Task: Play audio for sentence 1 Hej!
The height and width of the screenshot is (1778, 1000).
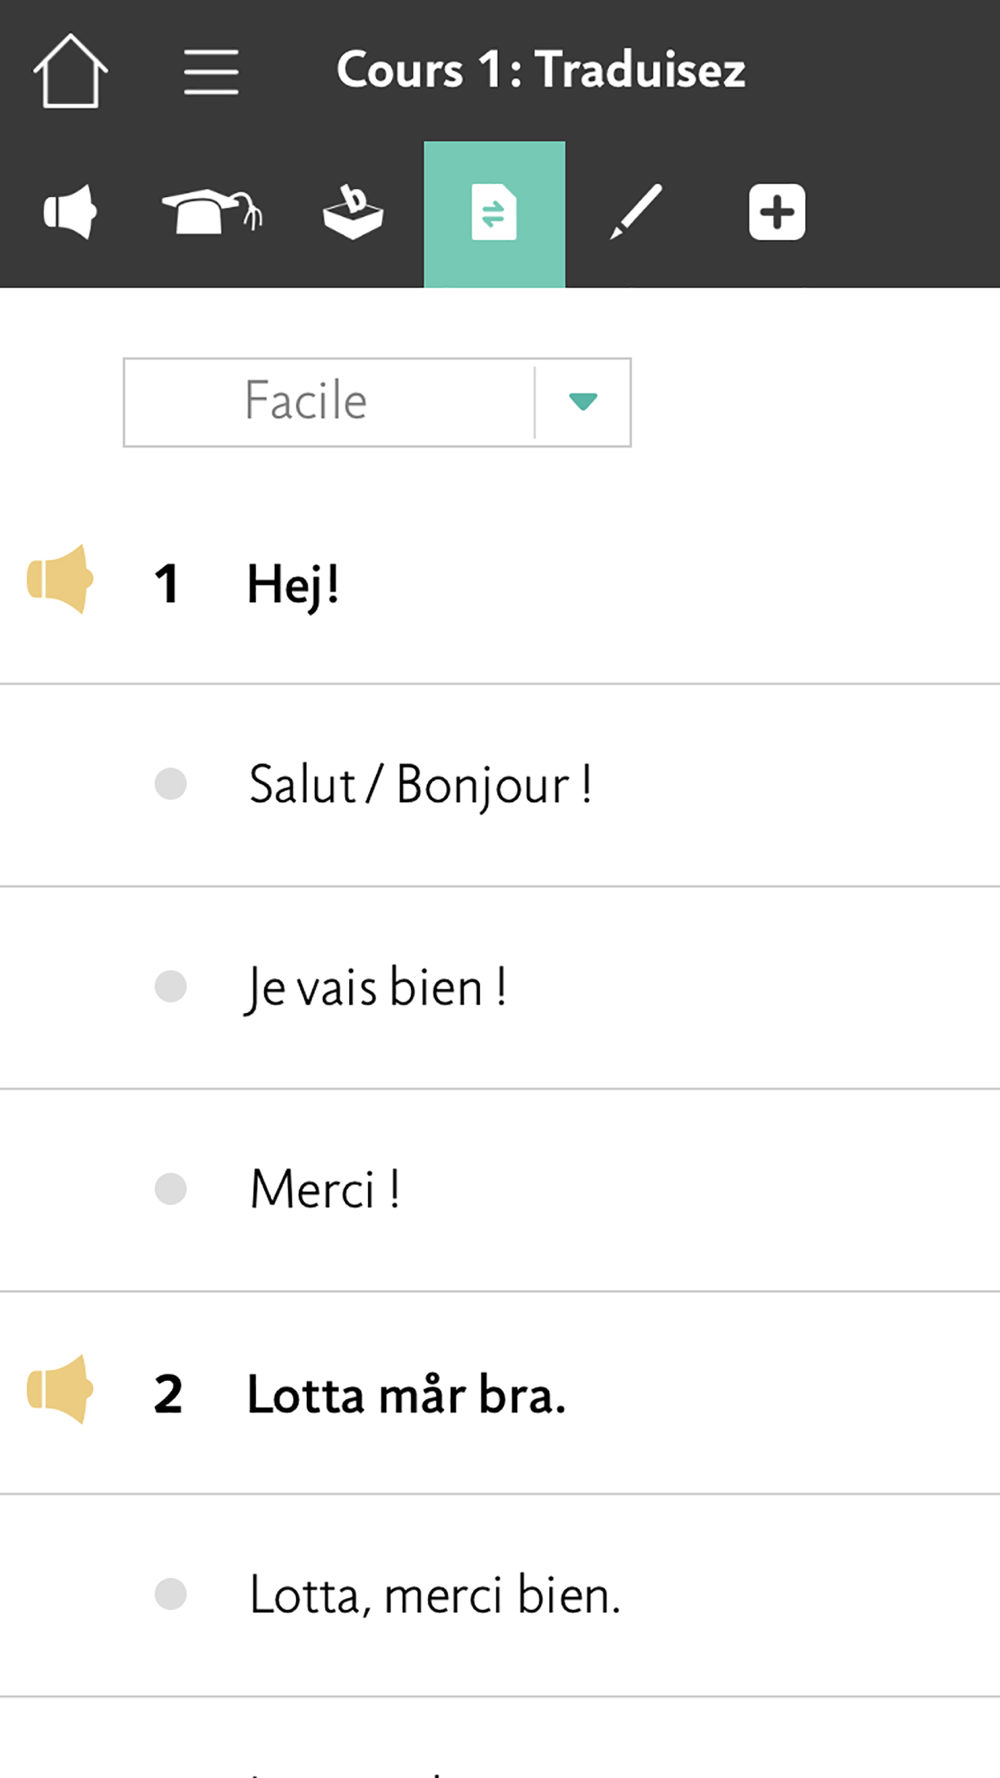Action: (60, 579)
